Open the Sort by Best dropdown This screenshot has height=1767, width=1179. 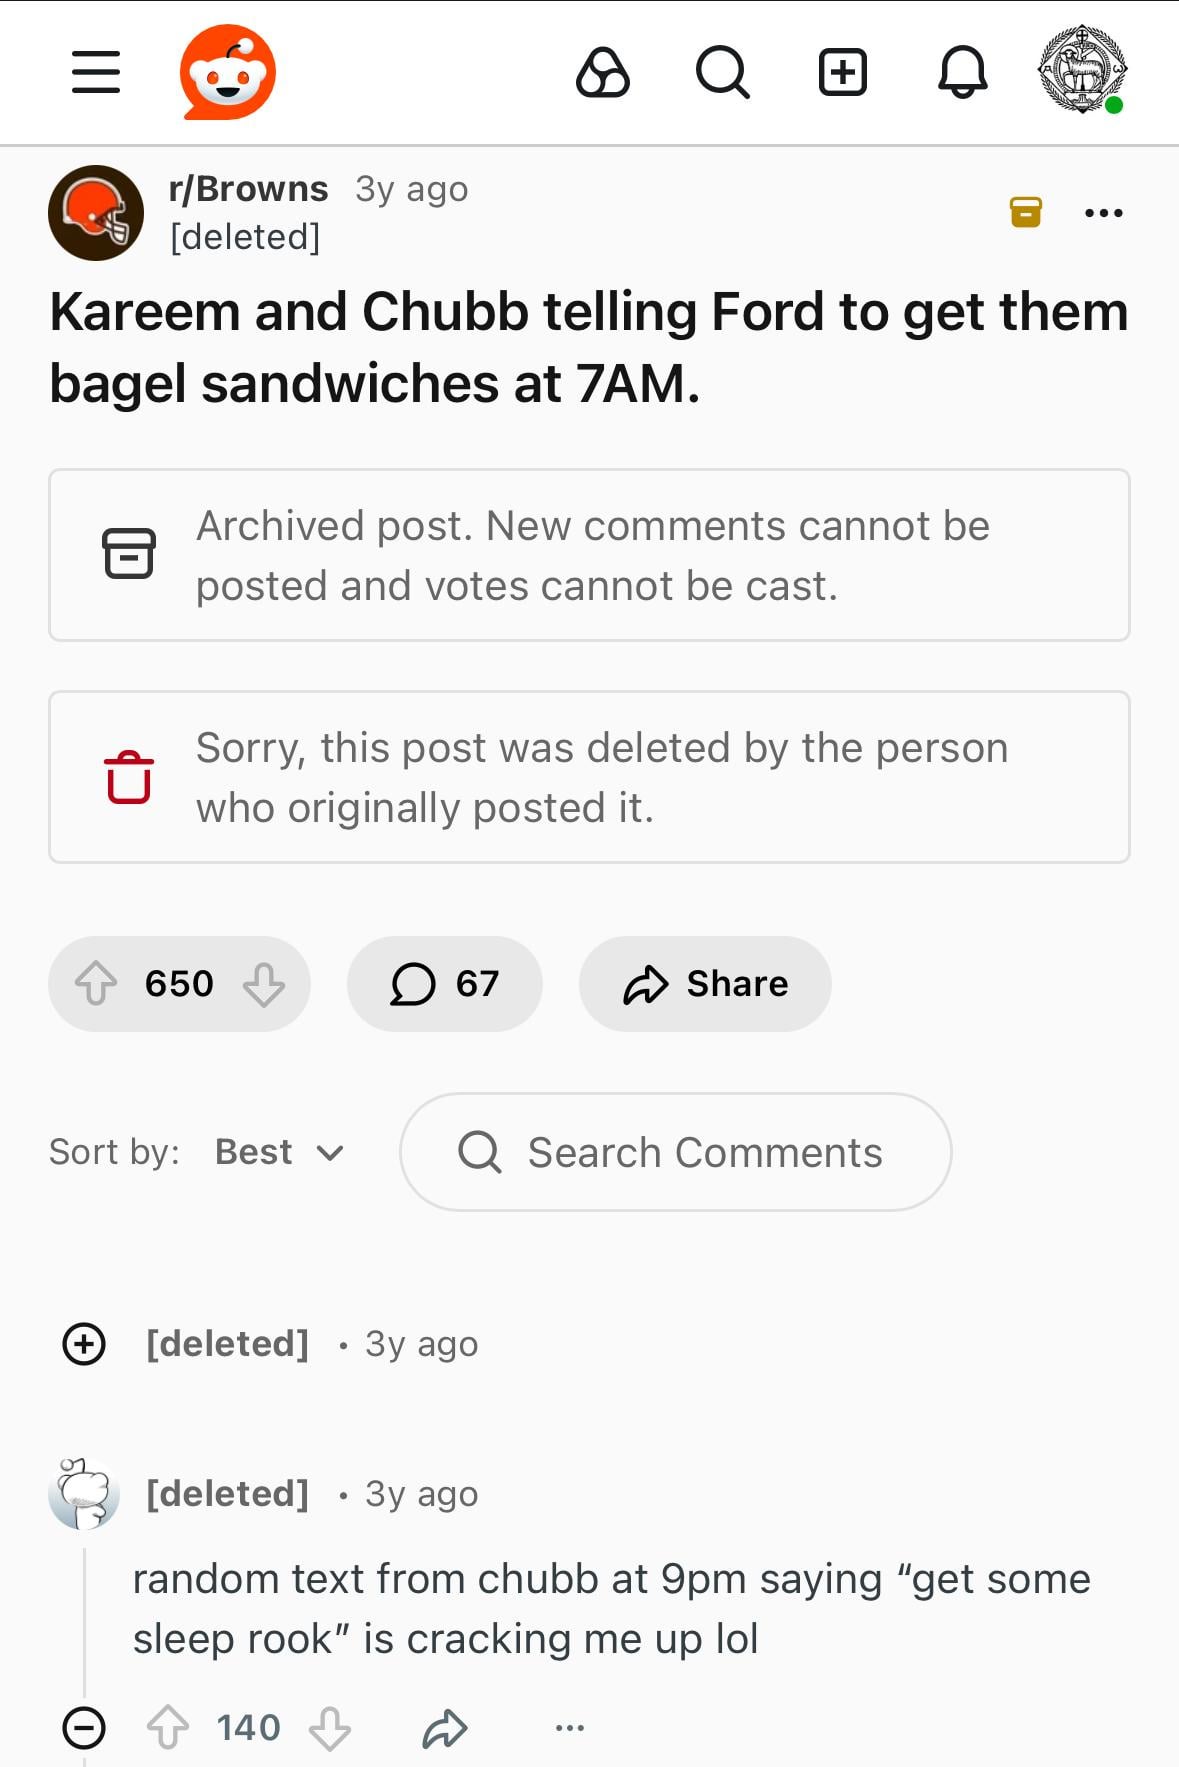point(279,1152)
